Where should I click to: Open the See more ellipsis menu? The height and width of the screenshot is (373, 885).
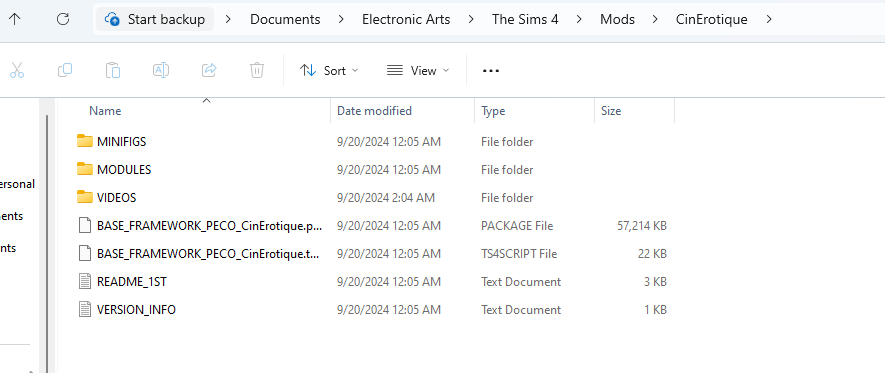(490, 71)
